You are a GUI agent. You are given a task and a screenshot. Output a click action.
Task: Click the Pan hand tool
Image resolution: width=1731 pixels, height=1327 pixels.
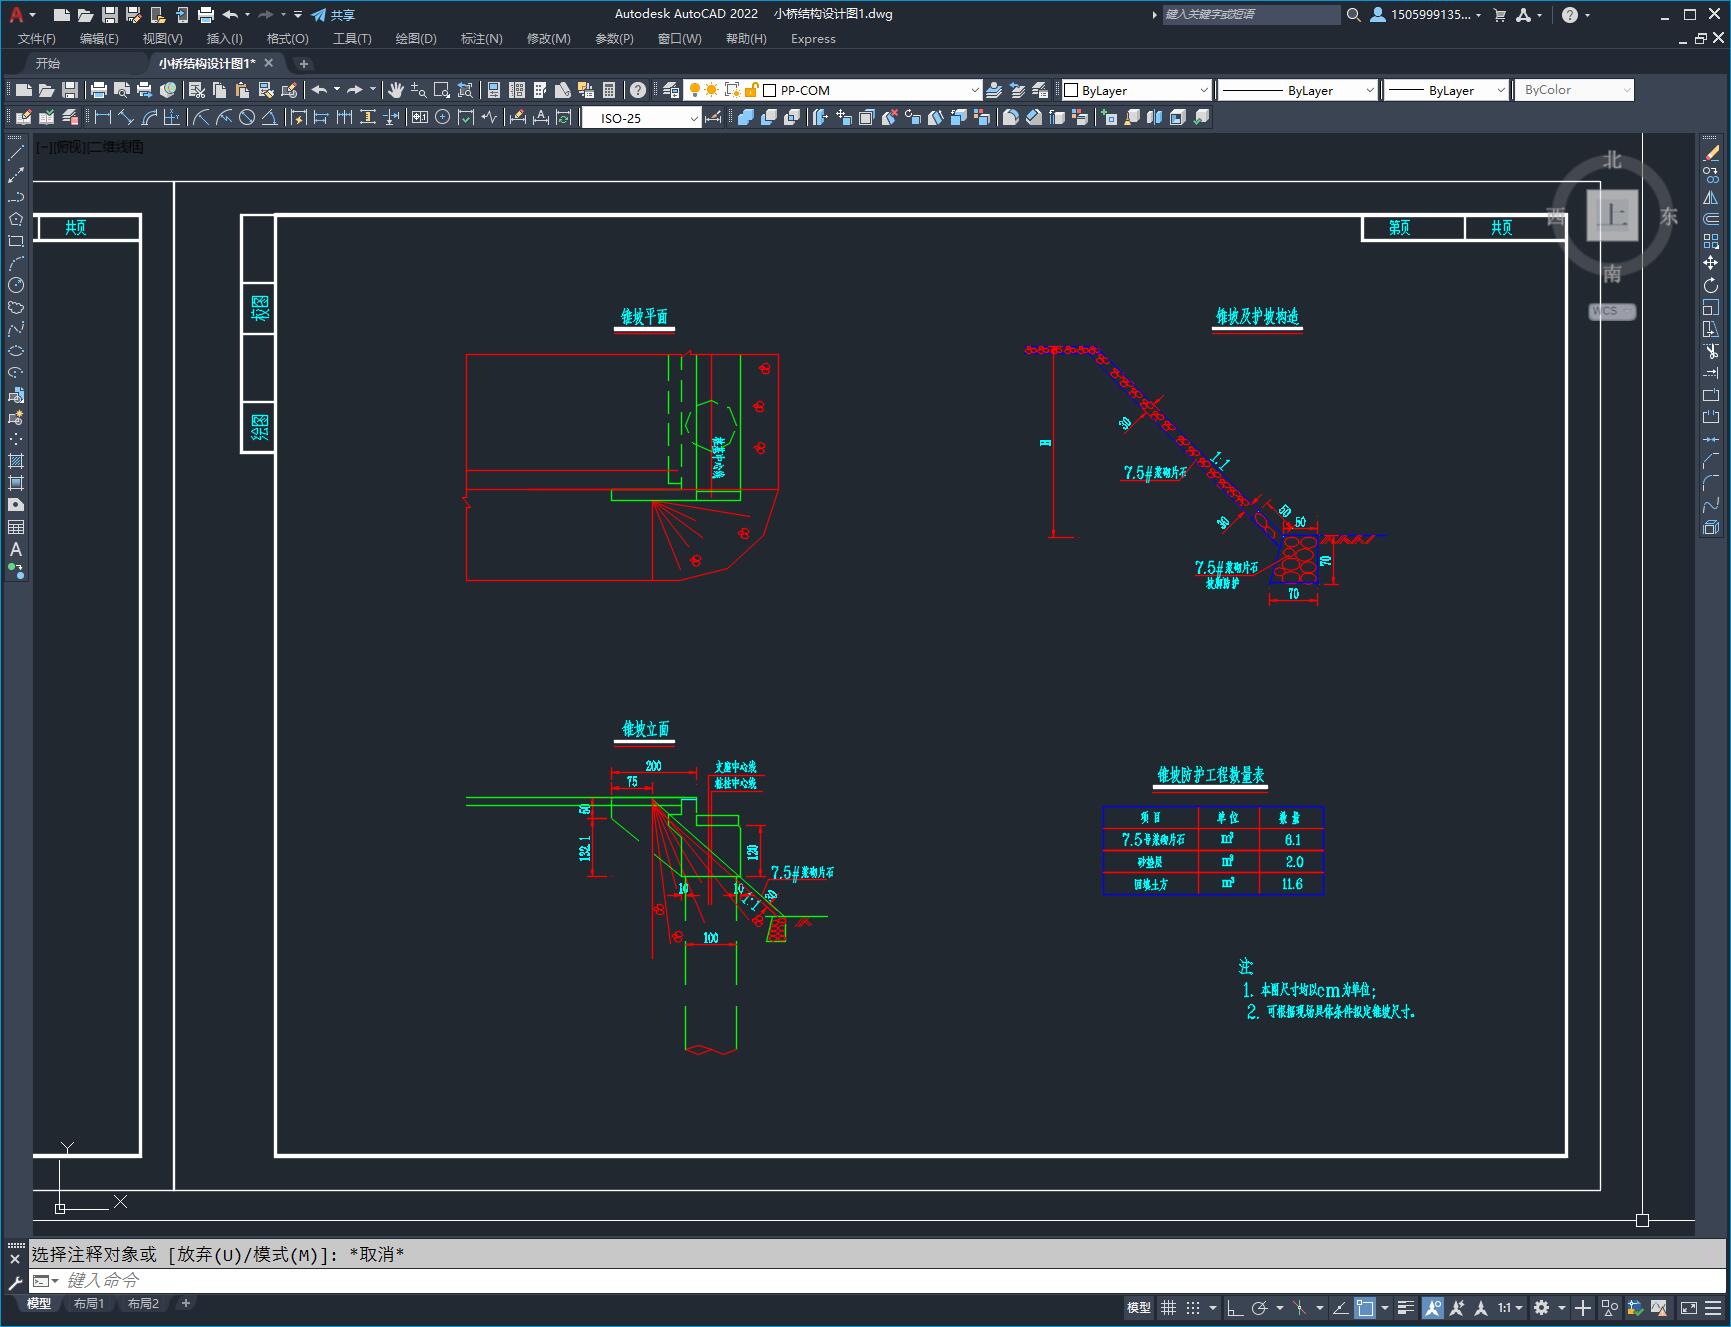point(396,90)
